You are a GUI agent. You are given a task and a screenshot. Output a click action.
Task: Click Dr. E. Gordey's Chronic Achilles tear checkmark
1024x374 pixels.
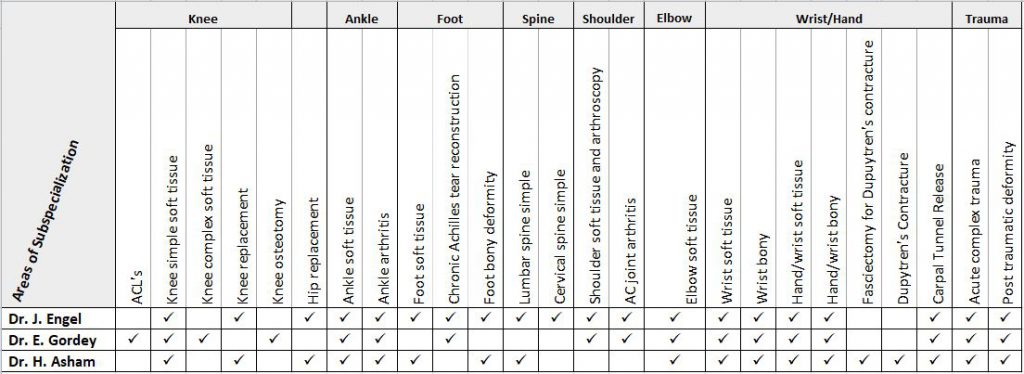pyautogui.click(x=450, y=339)
